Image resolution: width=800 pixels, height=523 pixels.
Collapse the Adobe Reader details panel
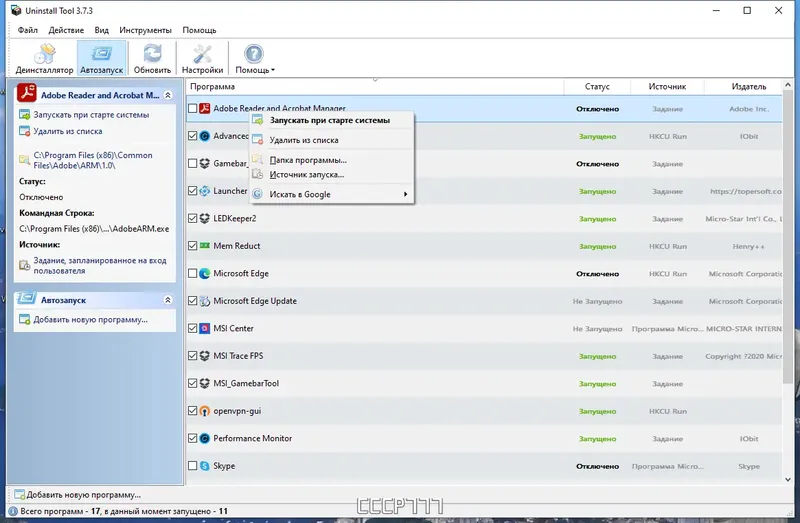(167, 95)
